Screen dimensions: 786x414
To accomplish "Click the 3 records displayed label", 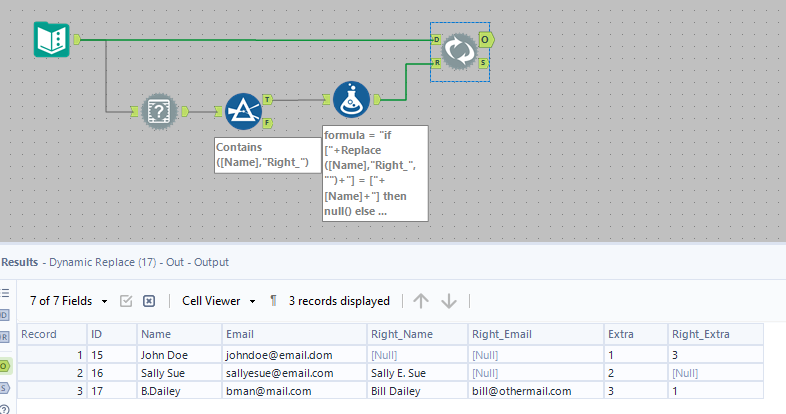I will [x=339, y=301].
